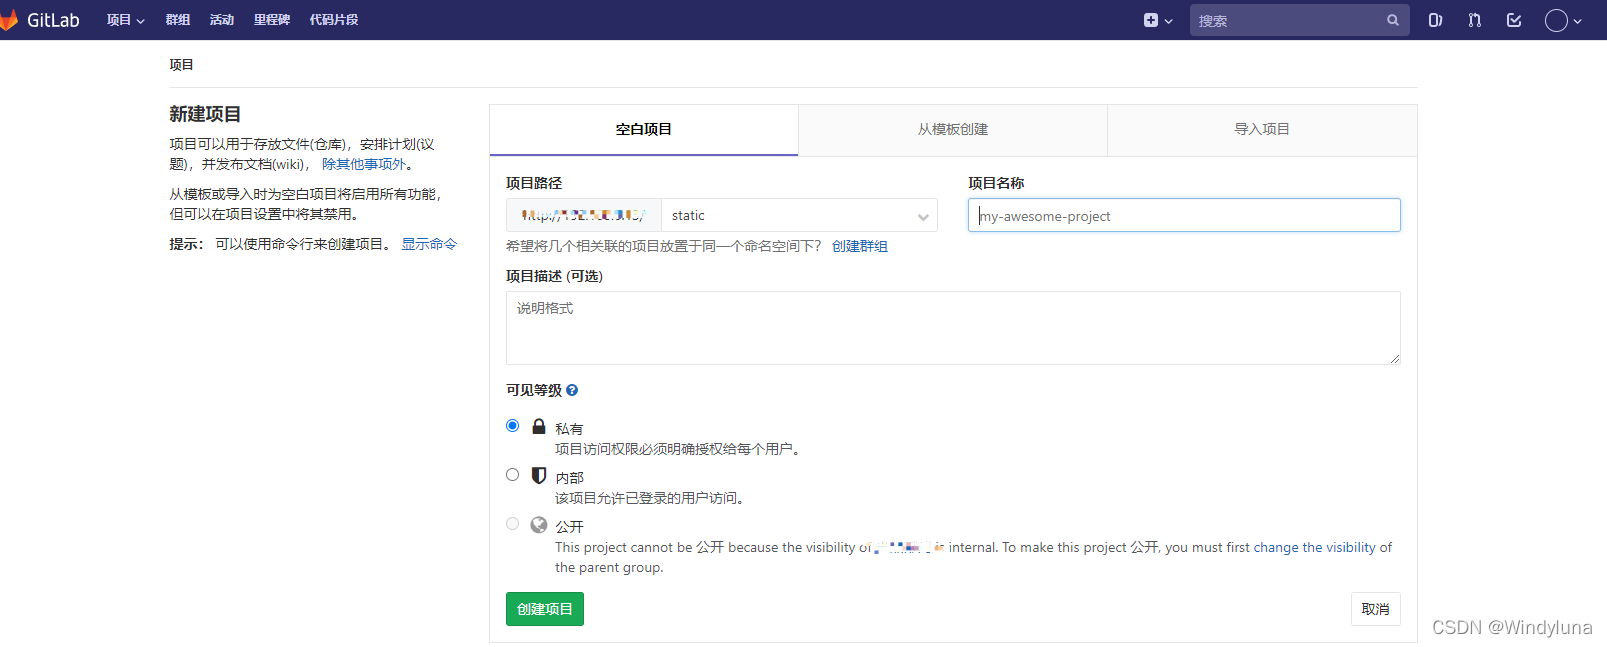Viewport: 1607px width, 647px height.
Task: Click the visibility level help icon
Action: point(572,390)
